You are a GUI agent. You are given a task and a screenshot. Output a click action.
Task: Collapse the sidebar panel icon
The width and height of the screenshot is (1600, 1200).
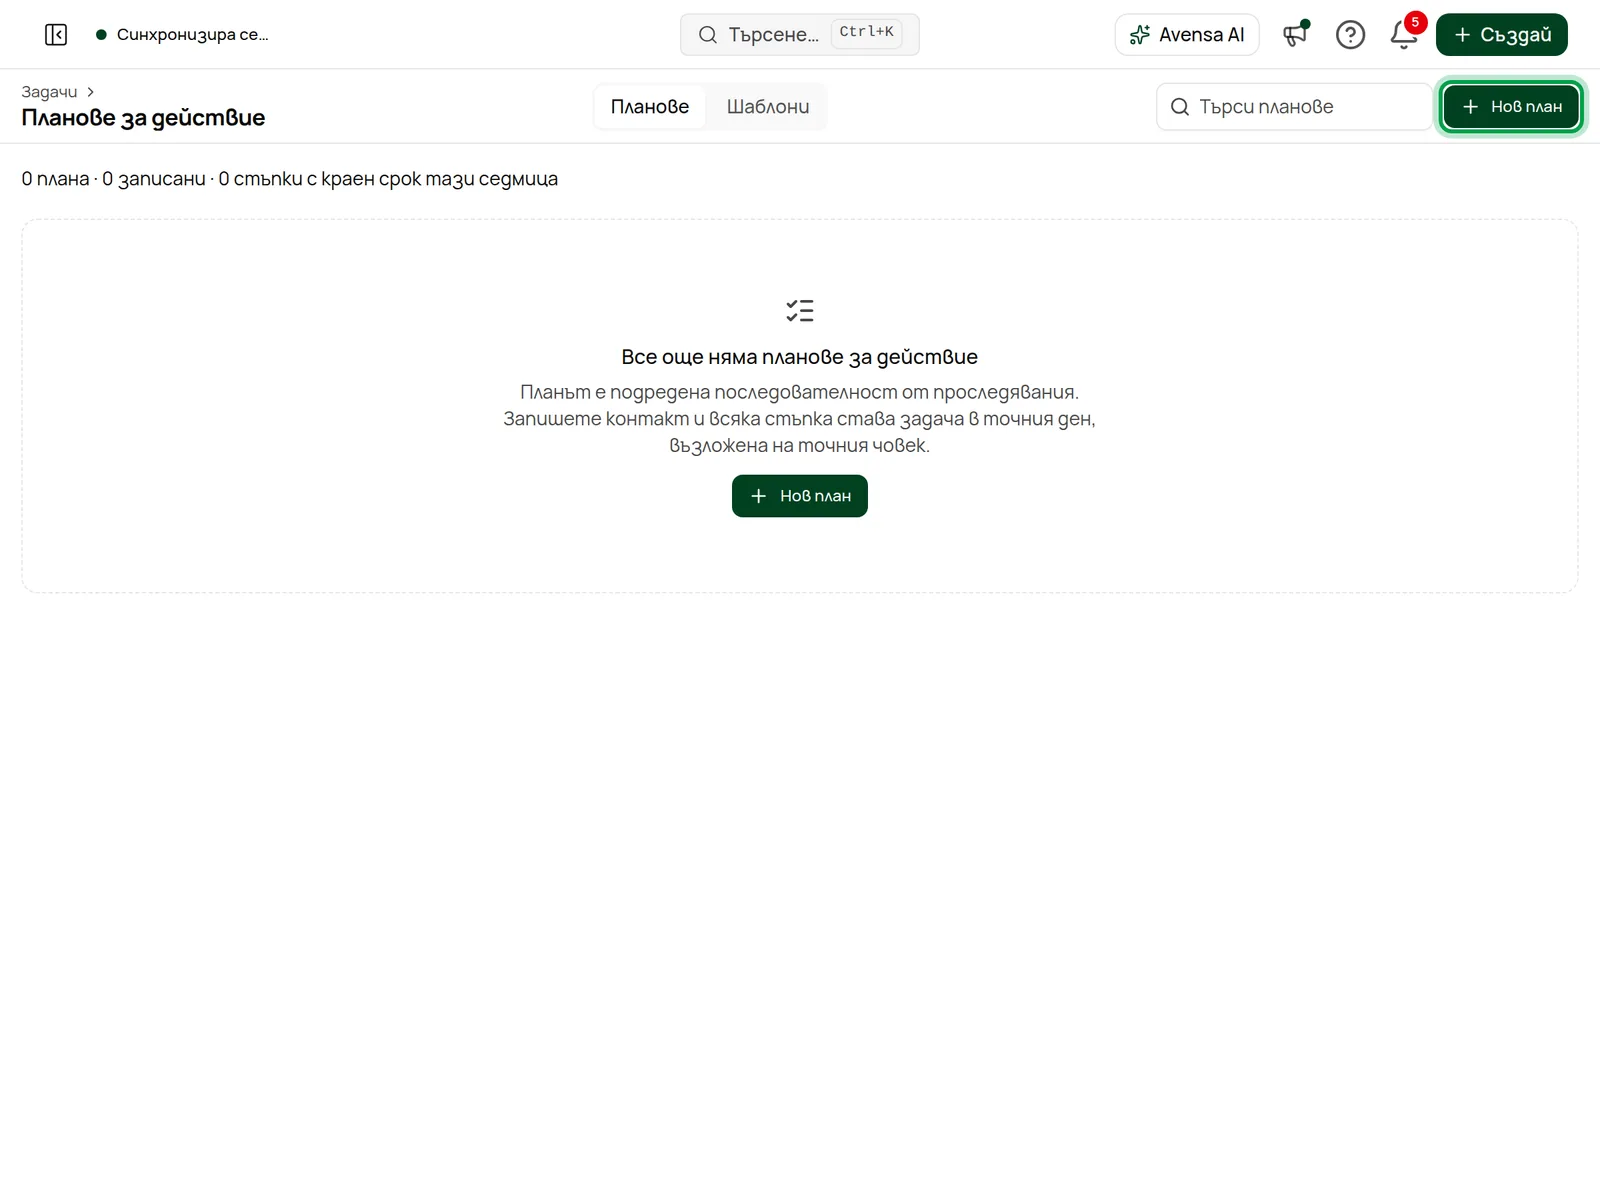[x=56, y=35]
